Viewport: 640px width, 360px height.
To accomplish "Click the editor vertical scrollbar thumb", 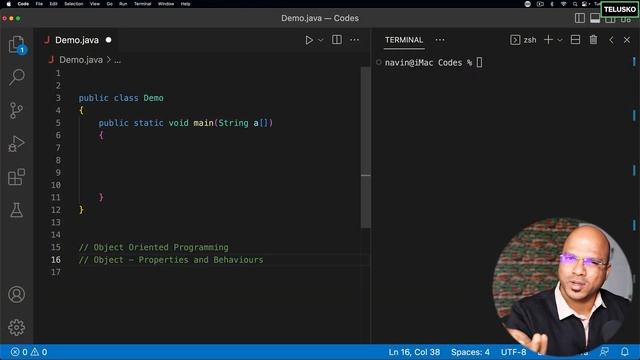I will [366, 147].
